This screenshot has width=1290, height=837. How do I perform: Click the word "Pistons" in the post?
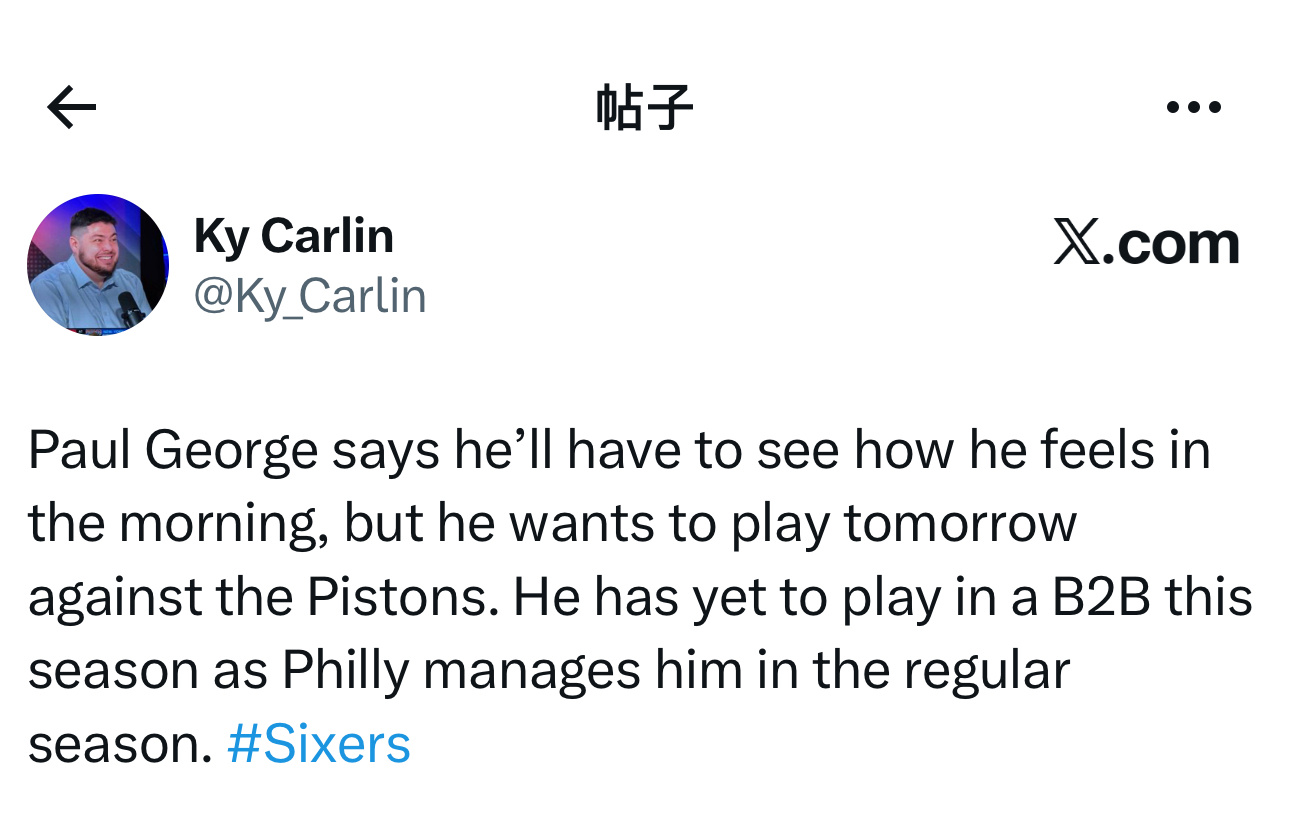tap(399, 597)
